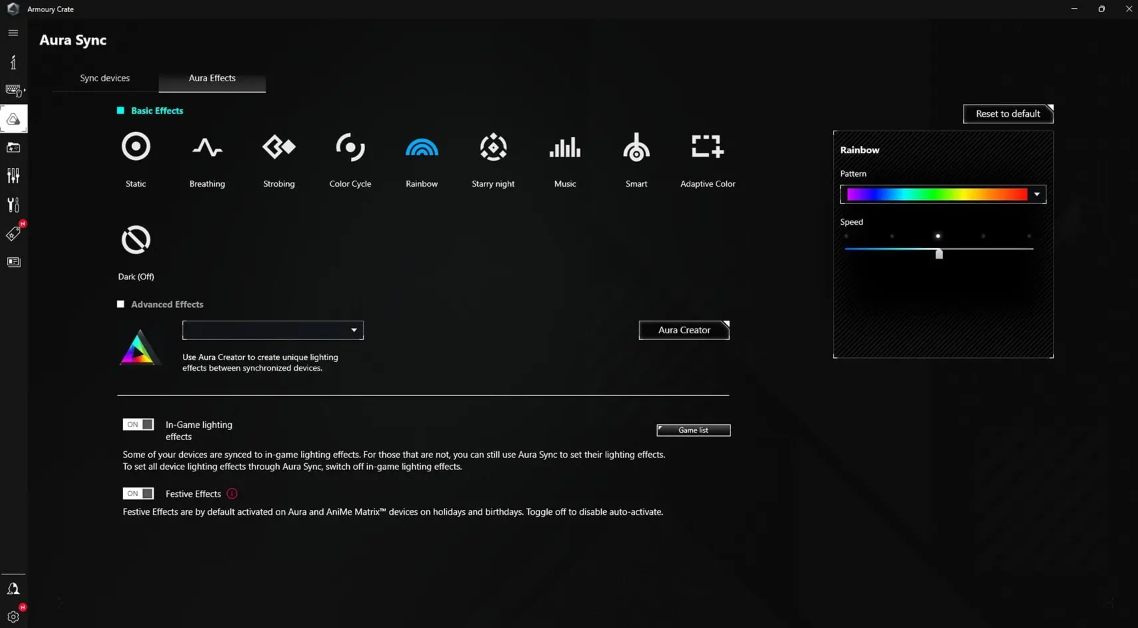The width and height of the screenshot is (1138, 628).
Task: Select the Adaptive Color effect
Action: (707, 148)
